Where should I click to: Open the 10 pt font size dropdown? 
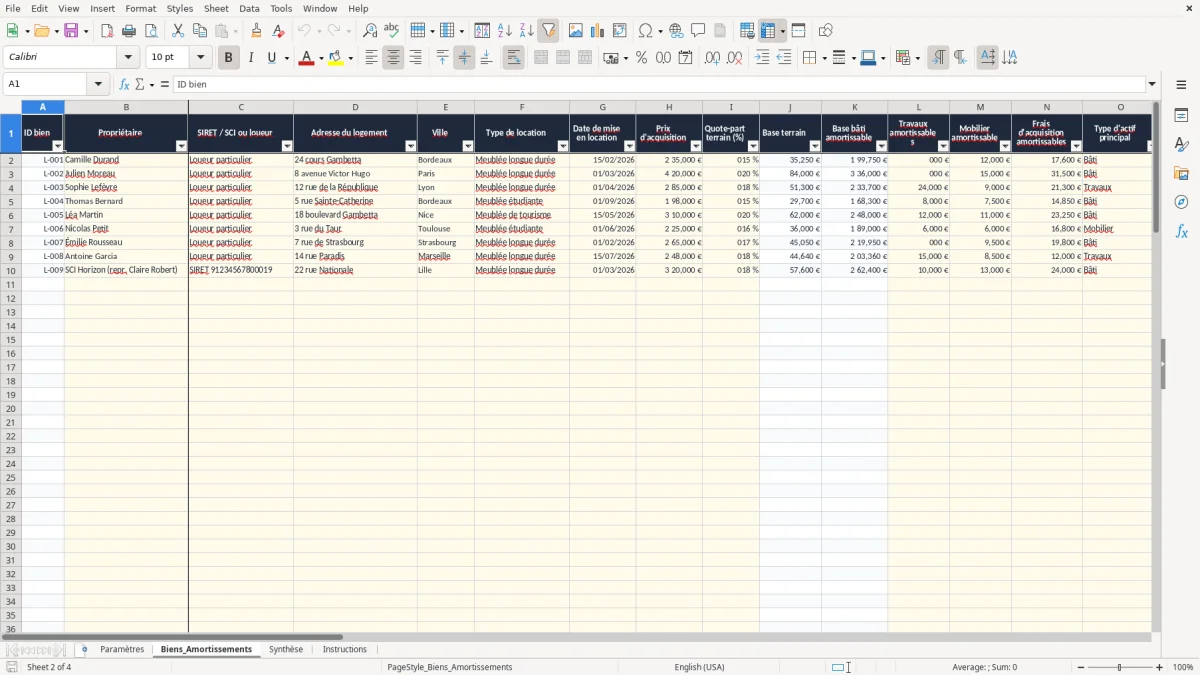200,58
